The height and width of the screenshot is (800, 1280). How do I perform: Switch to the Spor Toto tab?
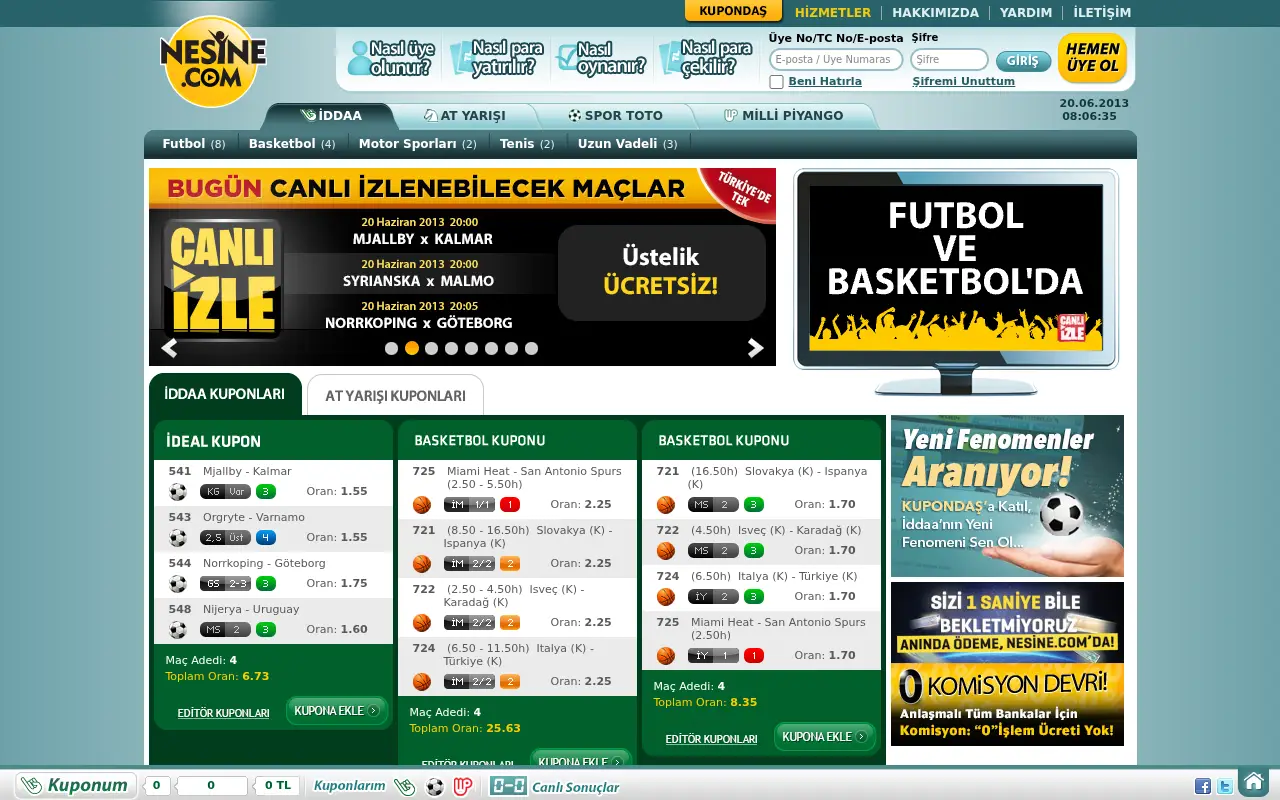point(615,116)
